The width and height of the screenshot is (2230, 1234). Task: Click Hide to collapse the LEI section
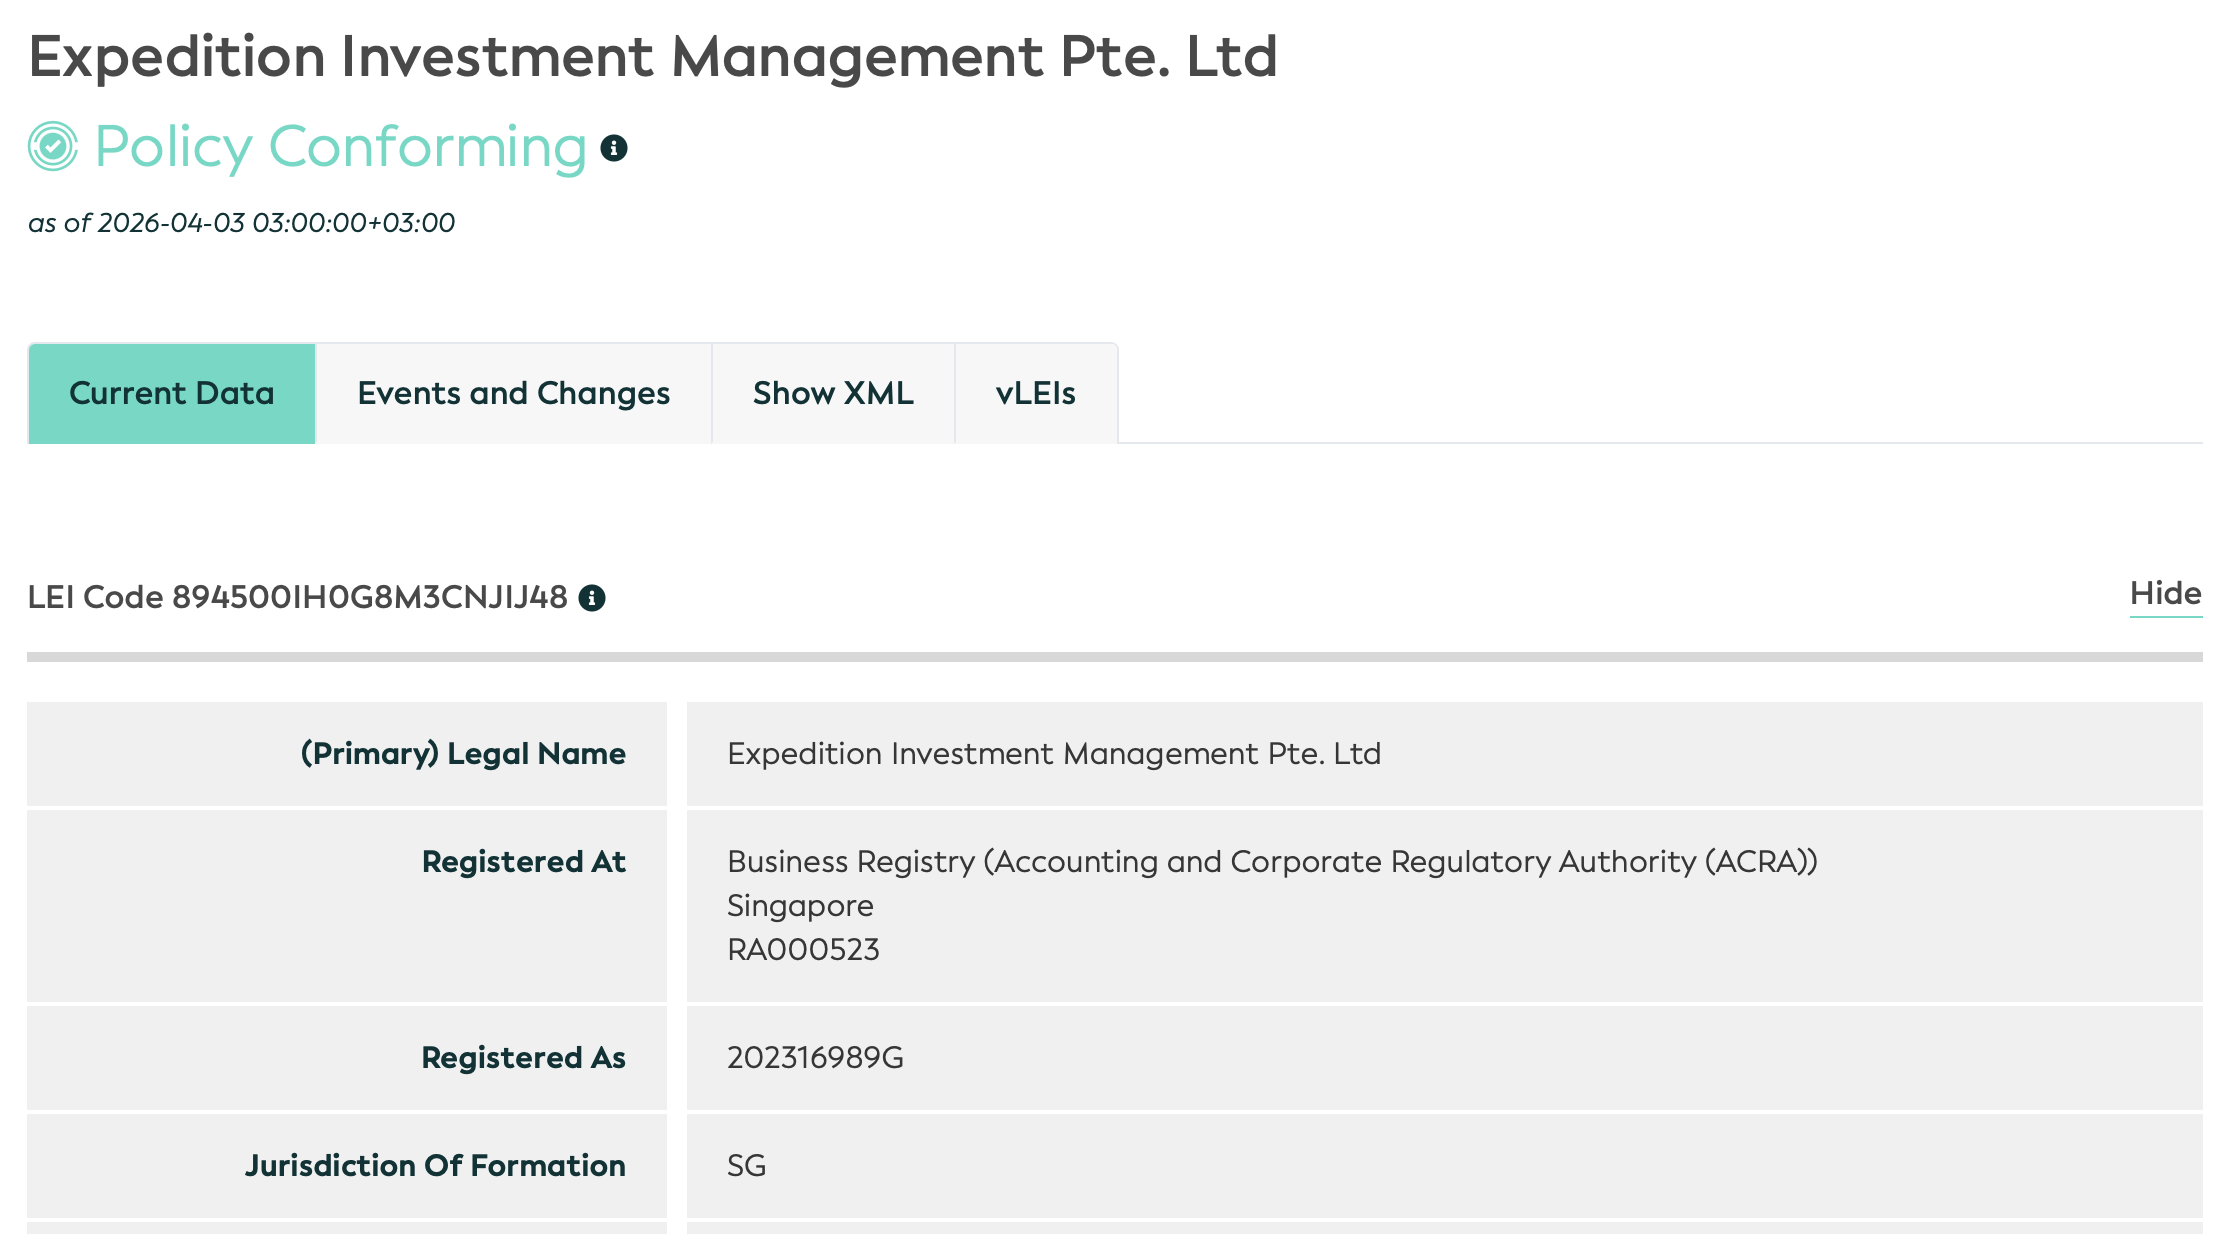click(x=2166, y=594)
